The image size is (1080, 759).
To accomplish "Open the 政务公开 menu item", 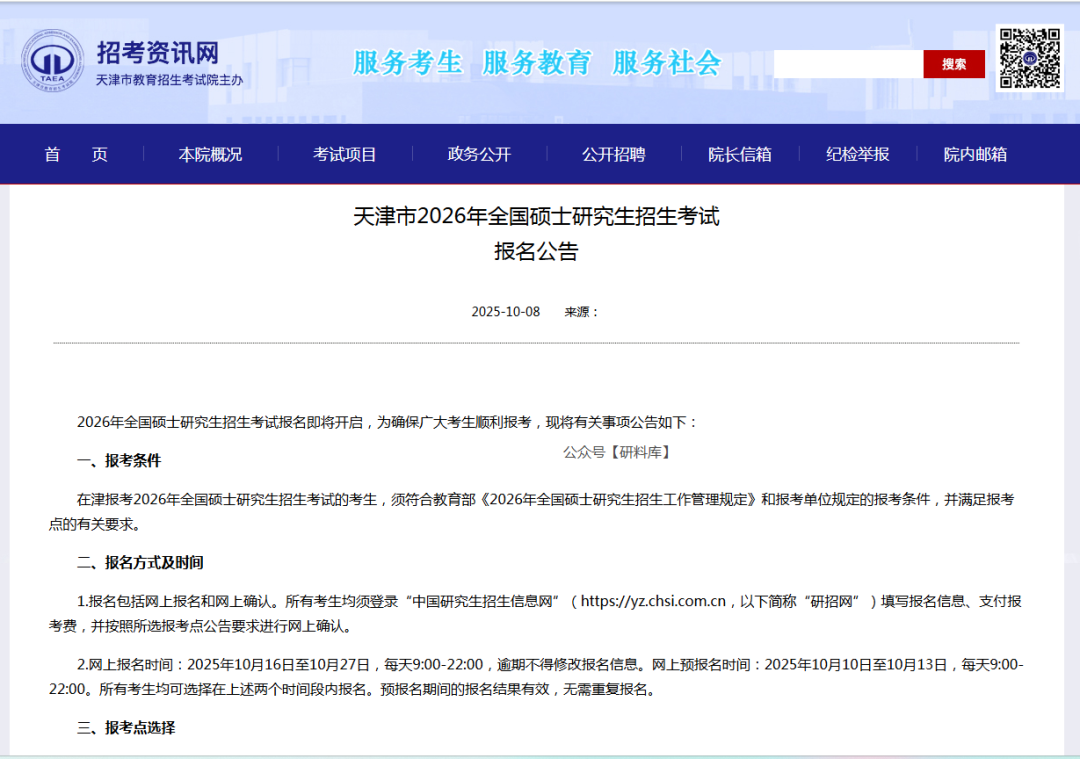I will (x=479, y=154).
